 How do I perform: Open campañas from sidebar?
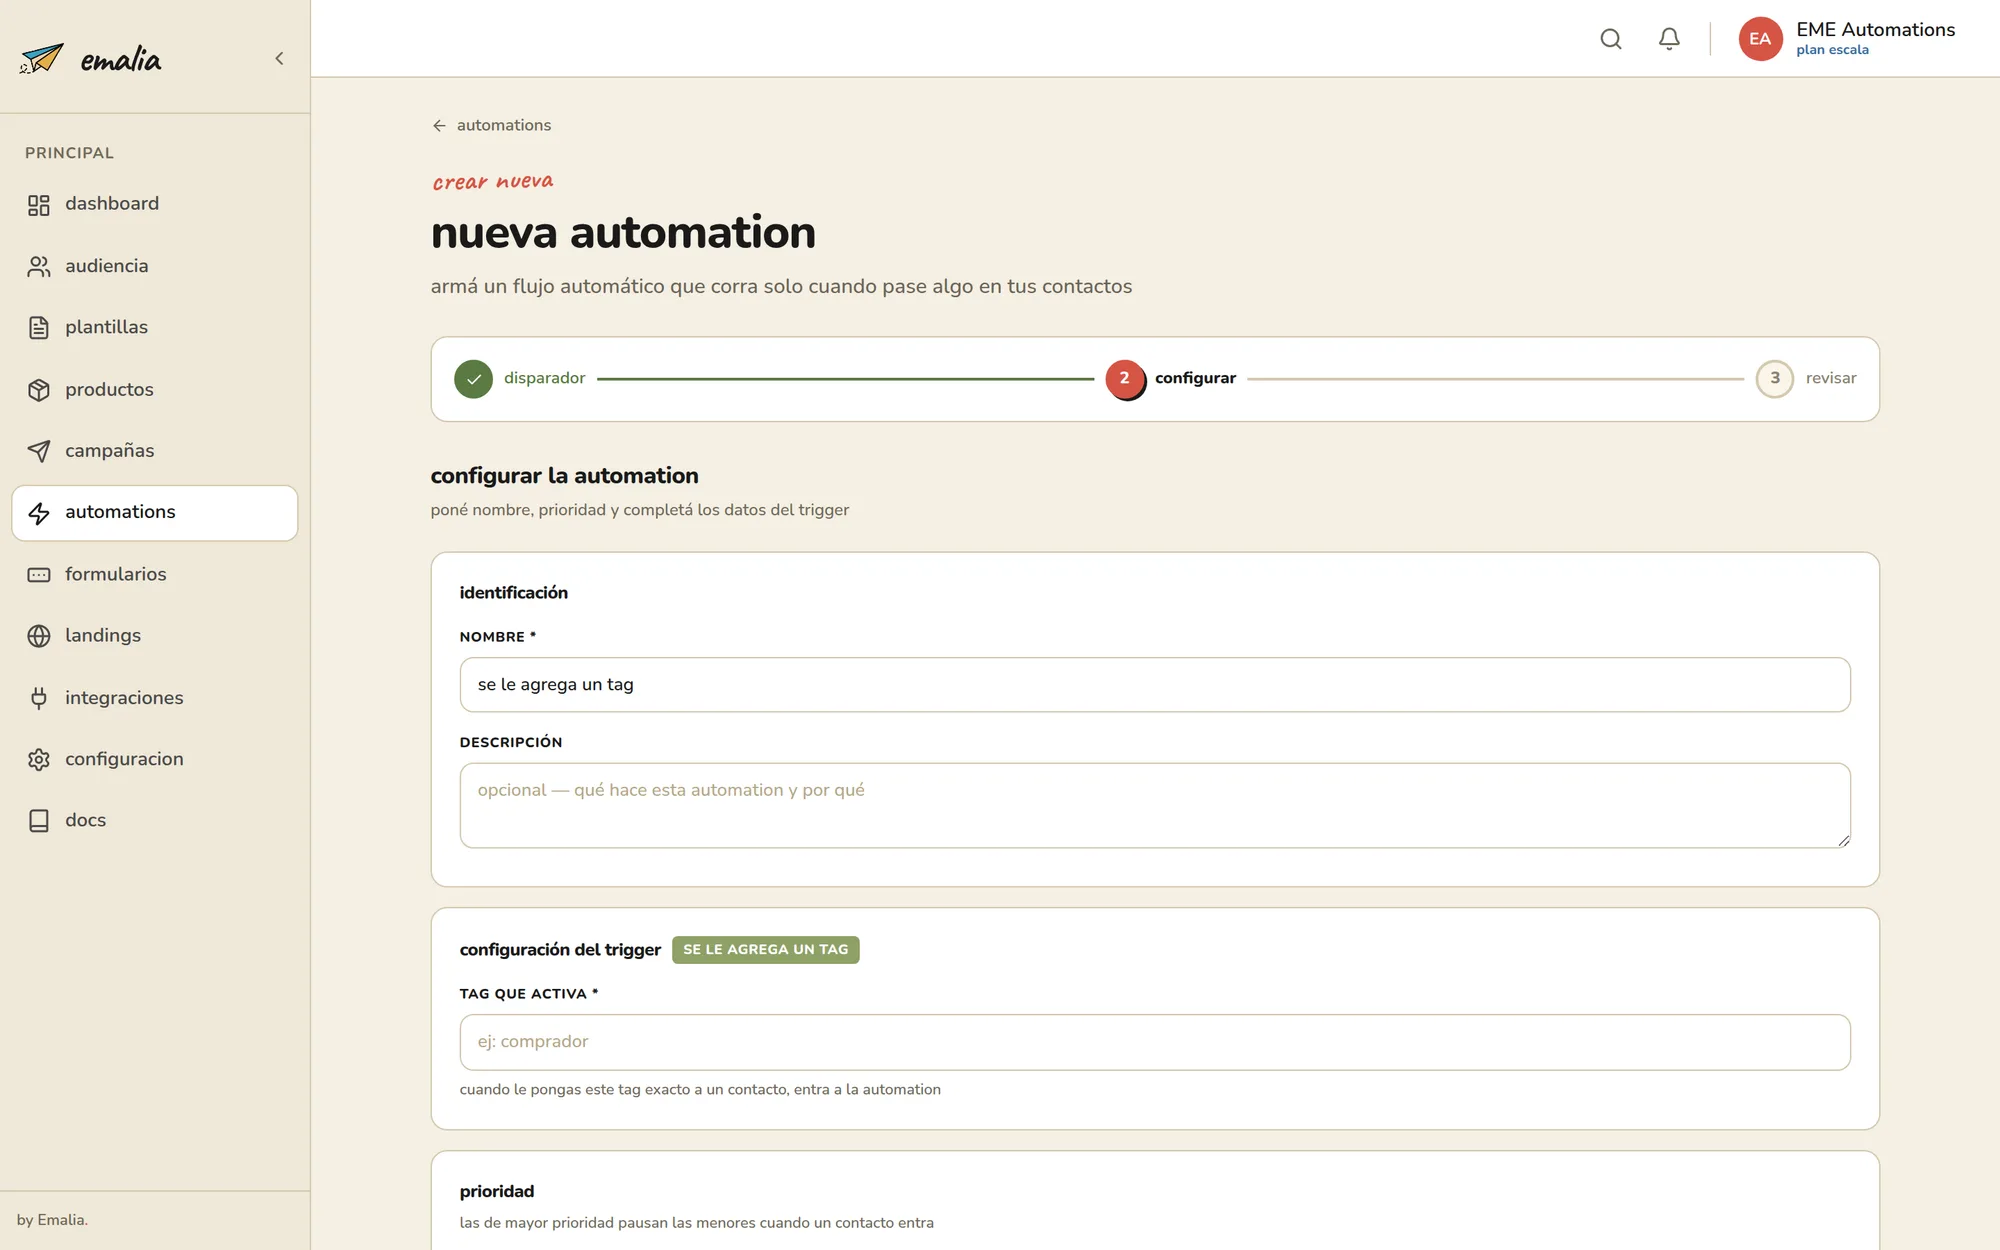pyautogui.click(x=155, y=451)
